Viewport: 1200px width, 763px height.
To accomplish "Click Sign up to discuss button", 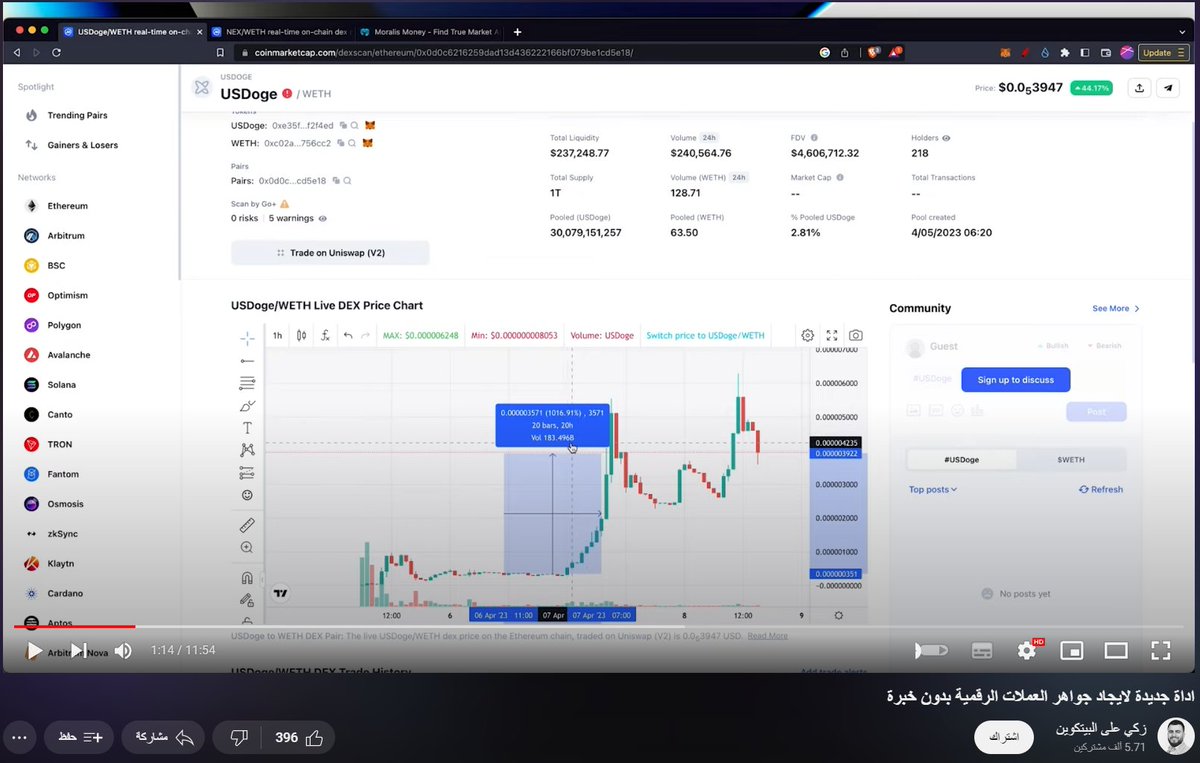I will pos(1015,380).
